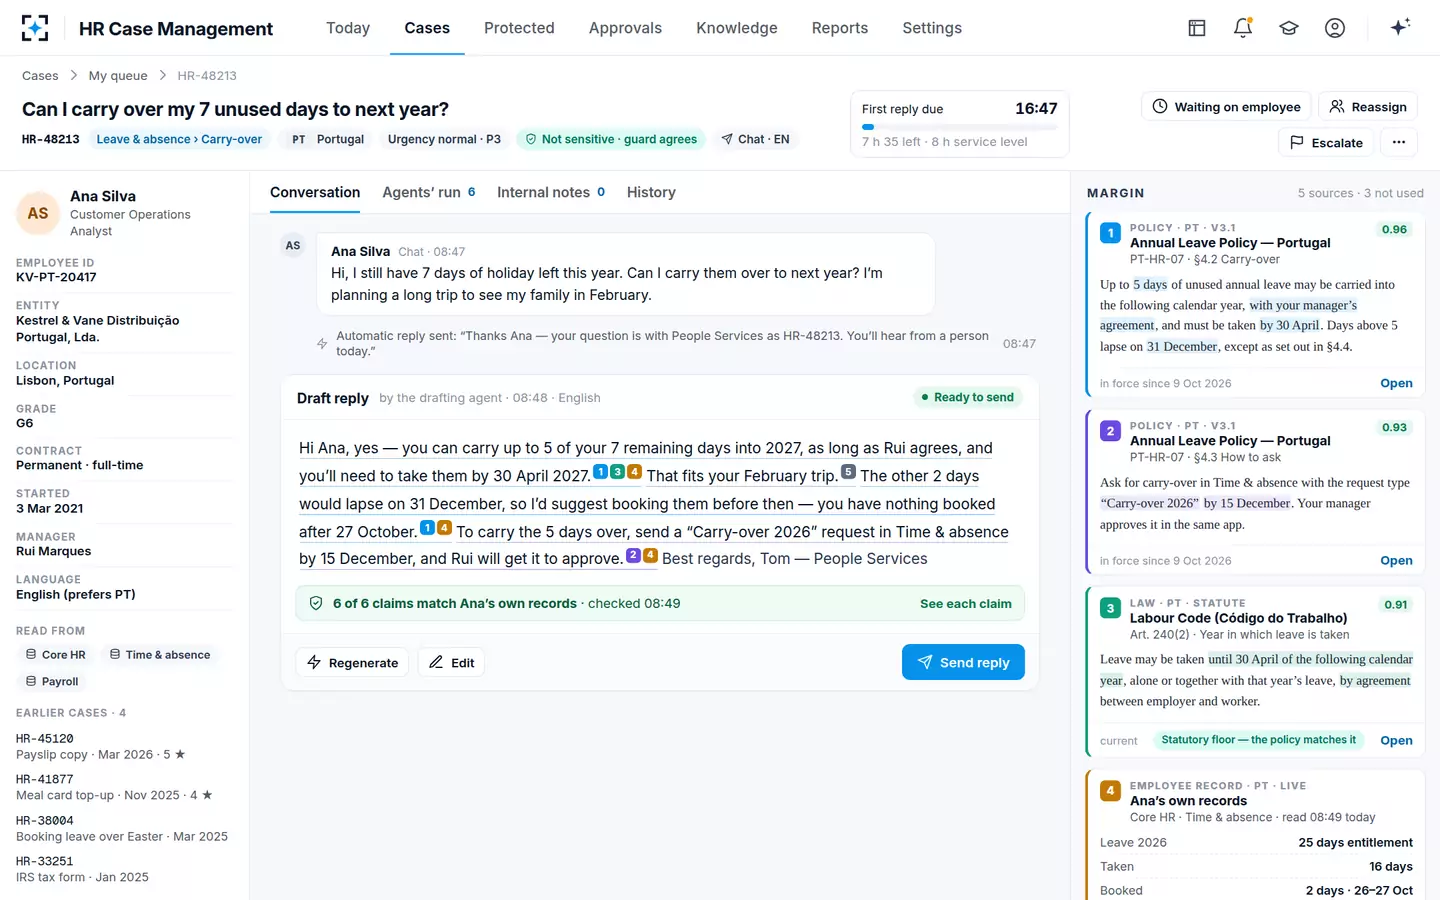Switch to the Internal notes tab
The image size is (1440, 900).
(x=551, y=192)
